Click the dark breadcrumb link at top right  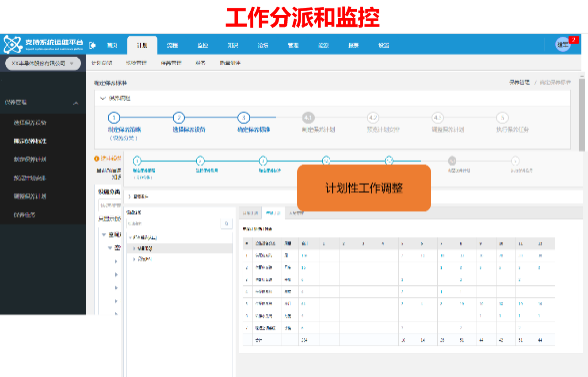(519, 82)
